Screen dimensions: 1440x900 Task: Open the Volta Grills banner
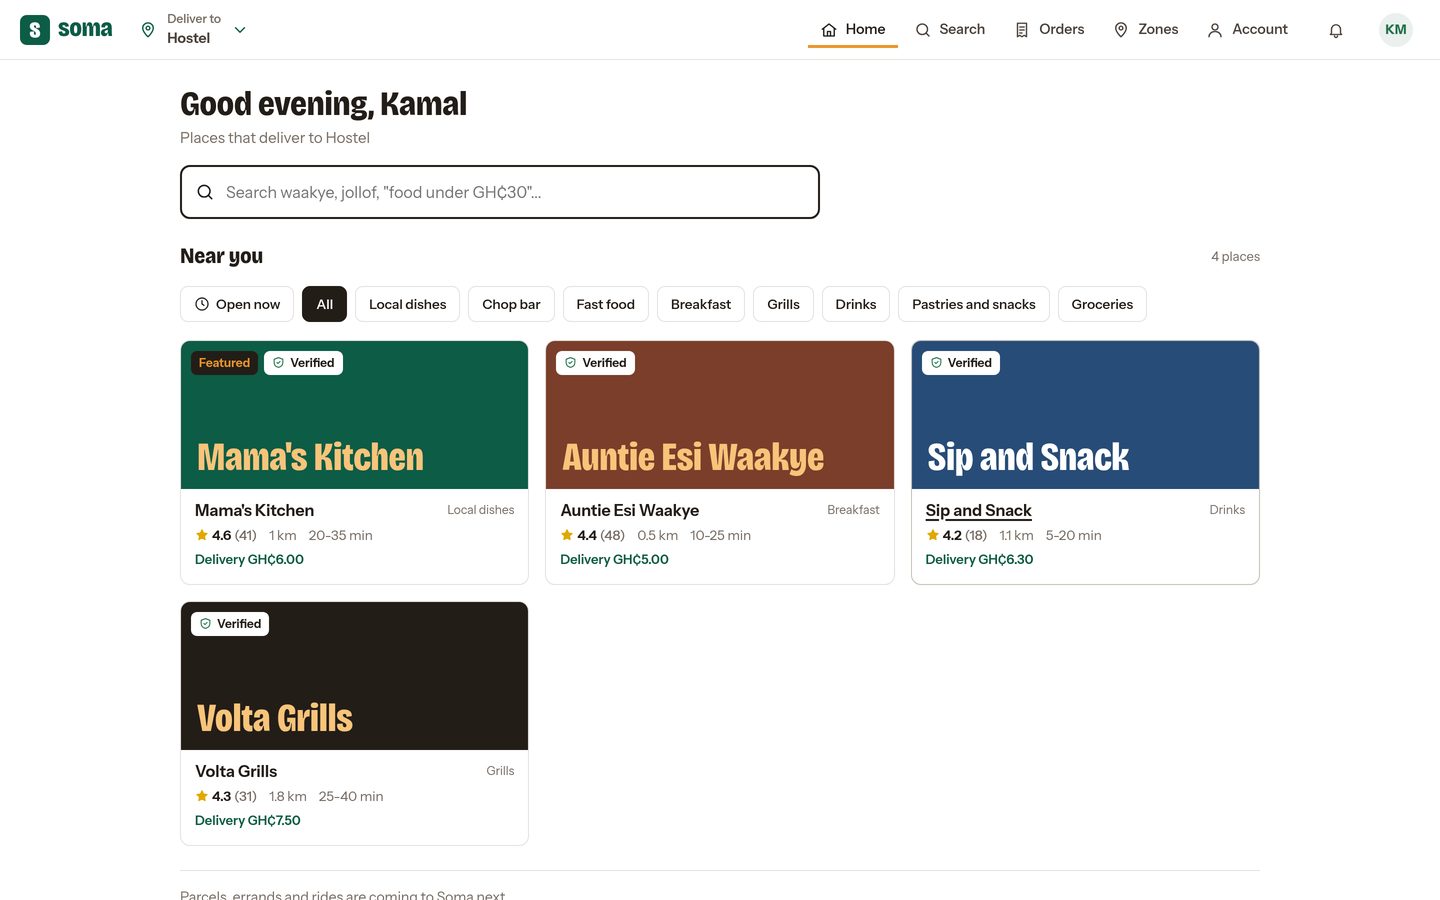(x=354, y=676)
